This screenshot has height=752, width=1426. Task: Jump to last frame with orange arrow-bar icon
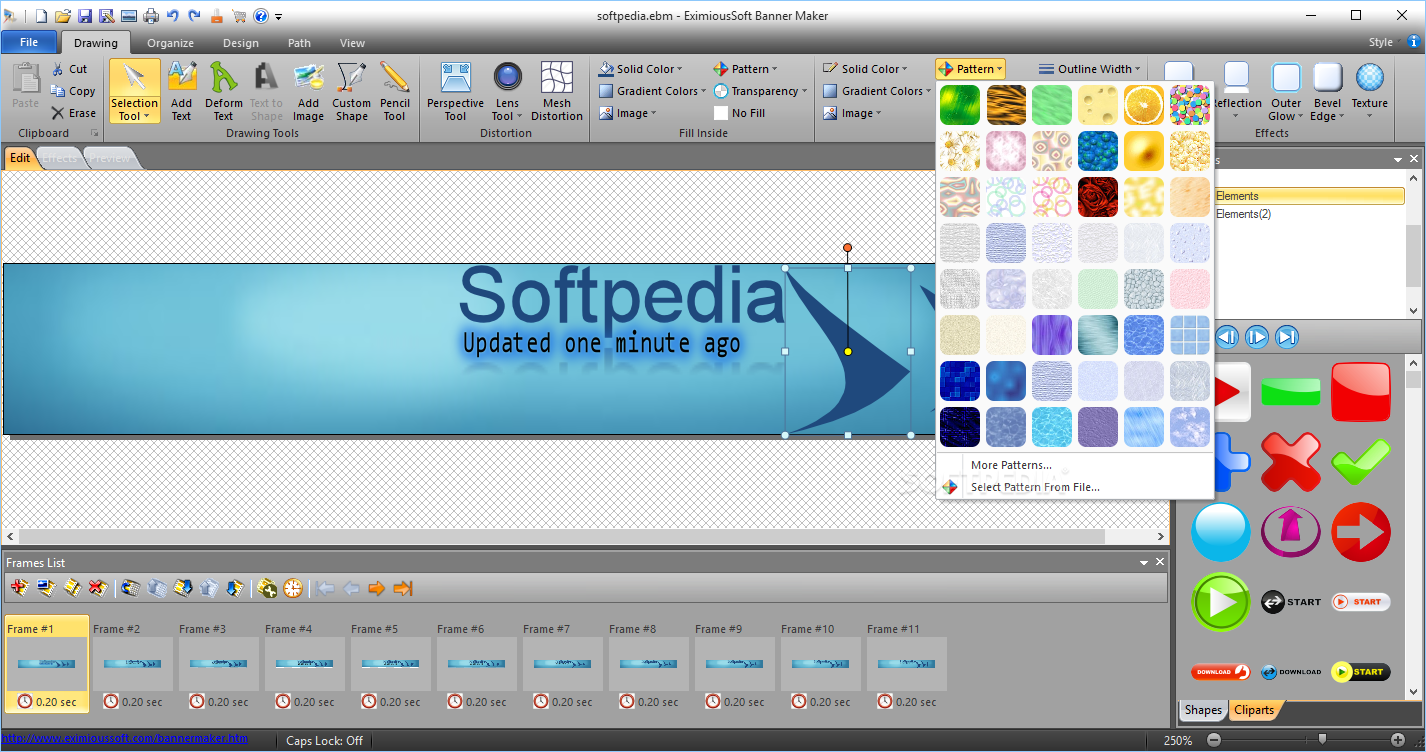(403, 588)
